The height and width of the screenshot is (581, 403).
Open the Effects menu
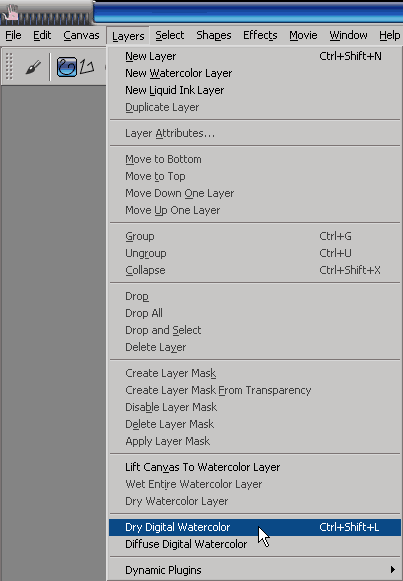[x=260, y=36]
